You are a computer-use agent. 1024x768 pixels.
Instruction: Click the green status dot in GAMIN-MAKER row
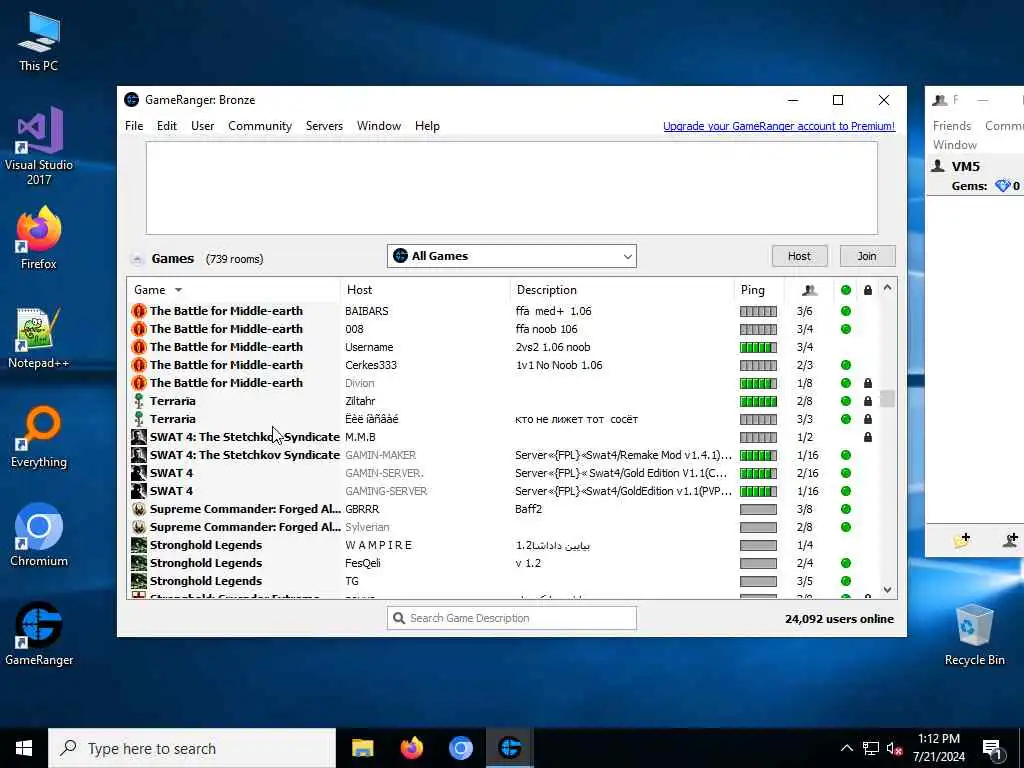point(846,455)
